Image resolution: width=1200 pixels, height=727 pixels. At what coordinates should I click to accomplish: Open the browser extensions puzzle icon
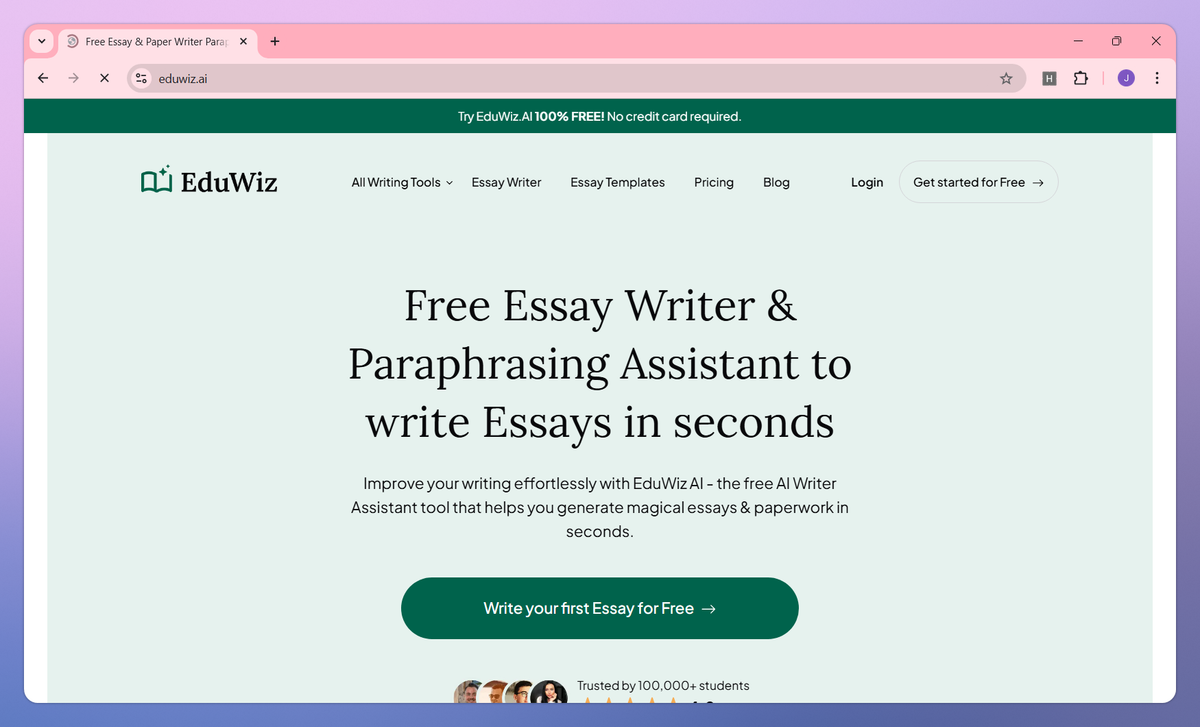click(x=1081, y=78)
